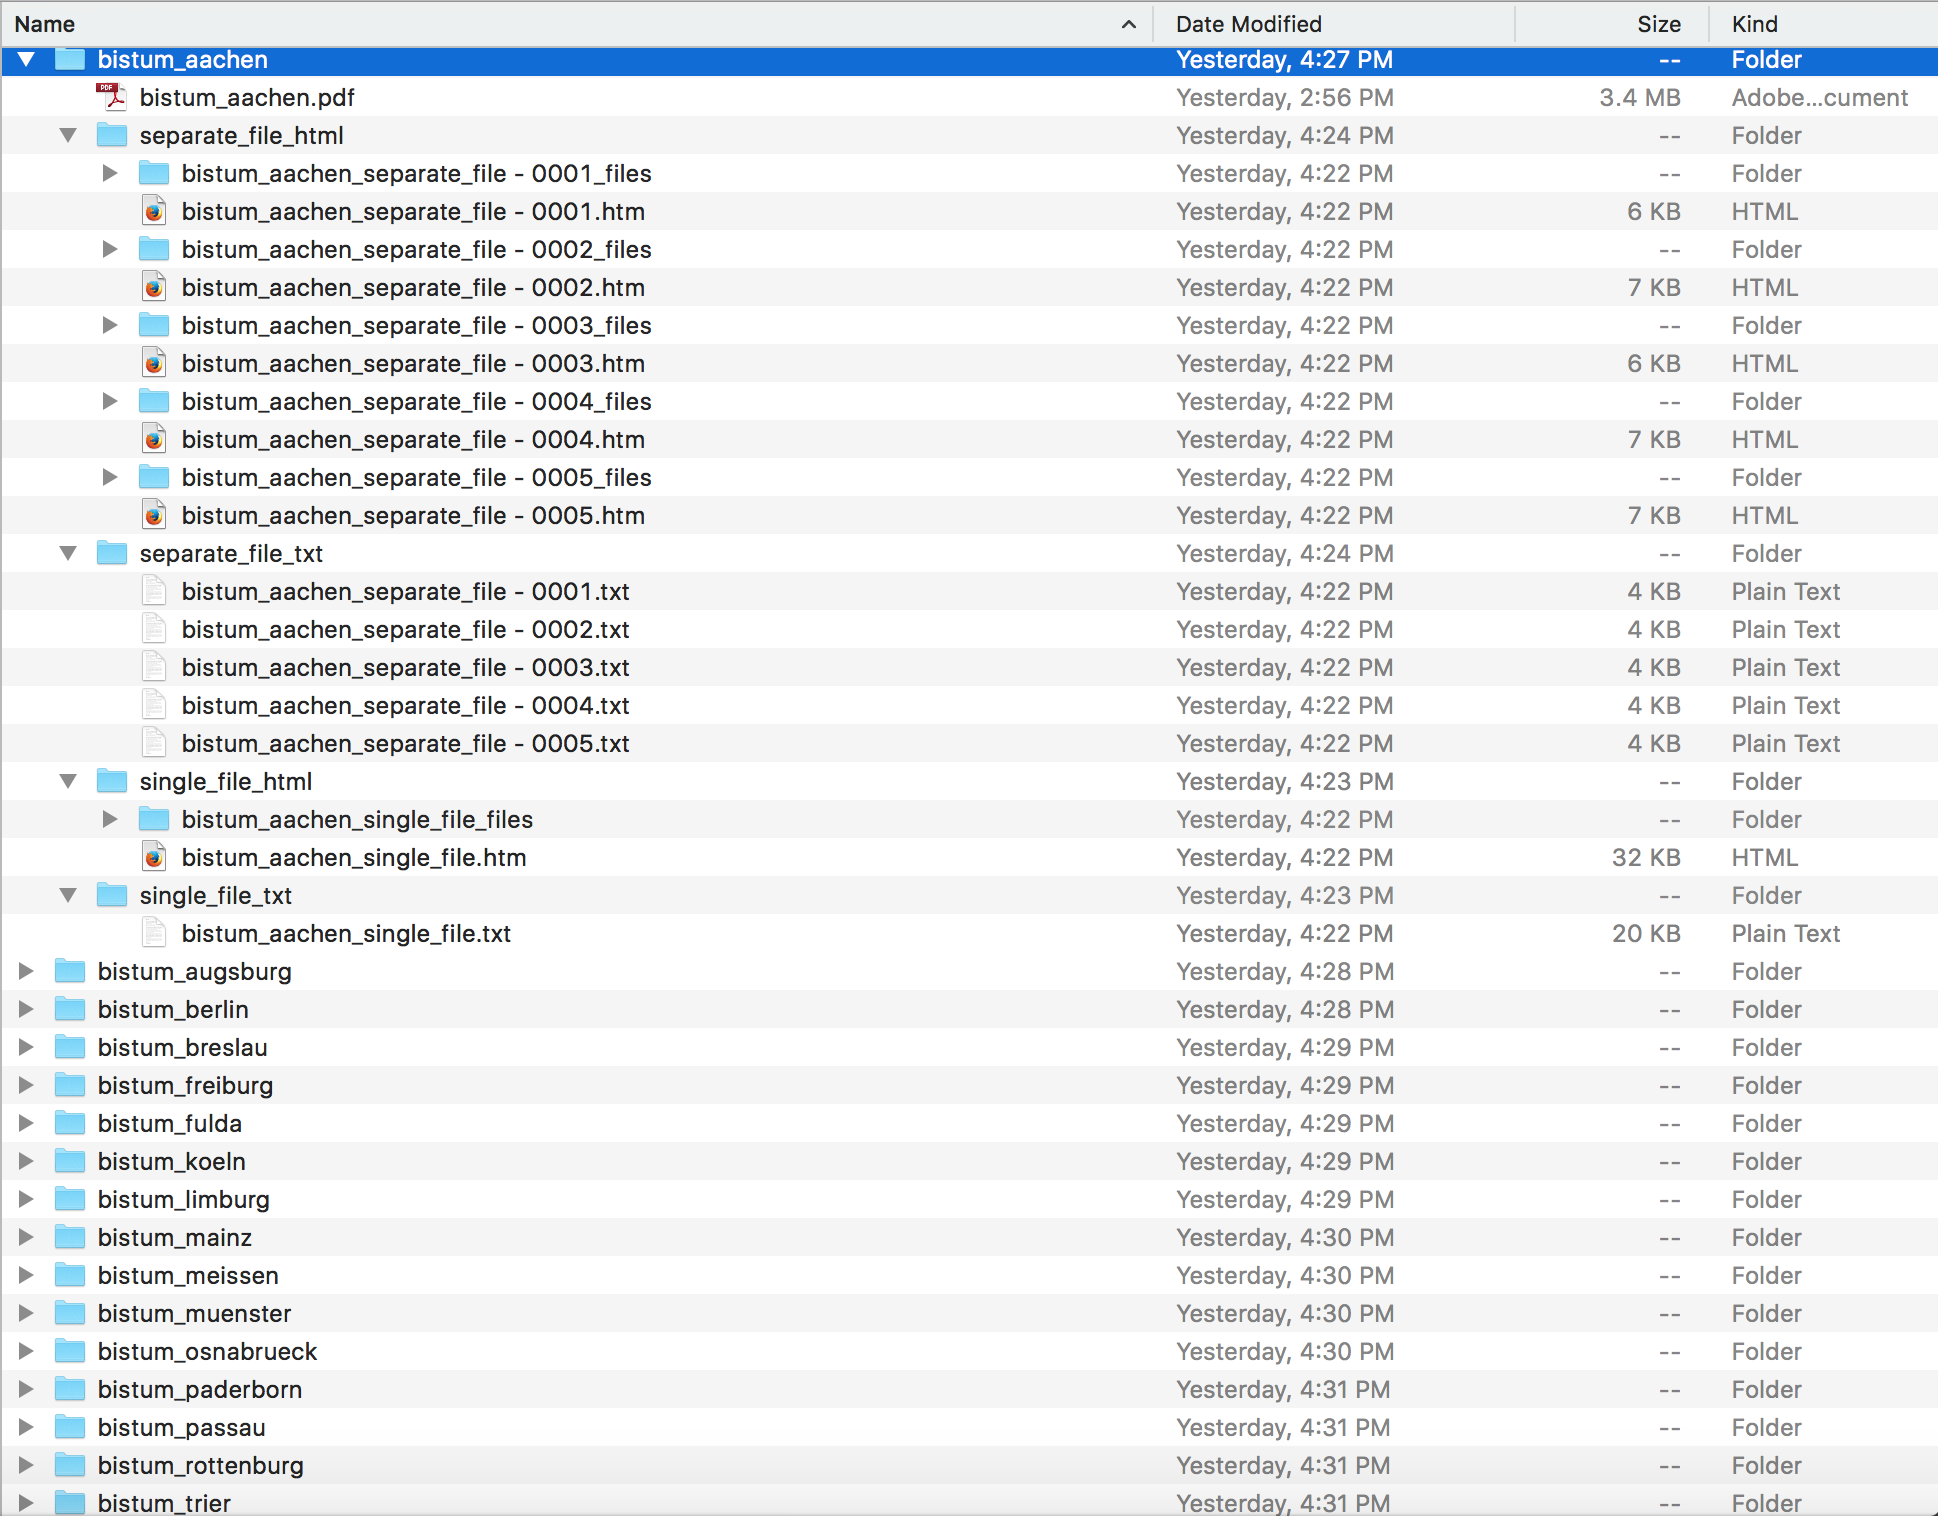1938x1516 pixels.
Task: Sort by the Kind column header
Action: pyautogui.click(x=1754, y=24)
